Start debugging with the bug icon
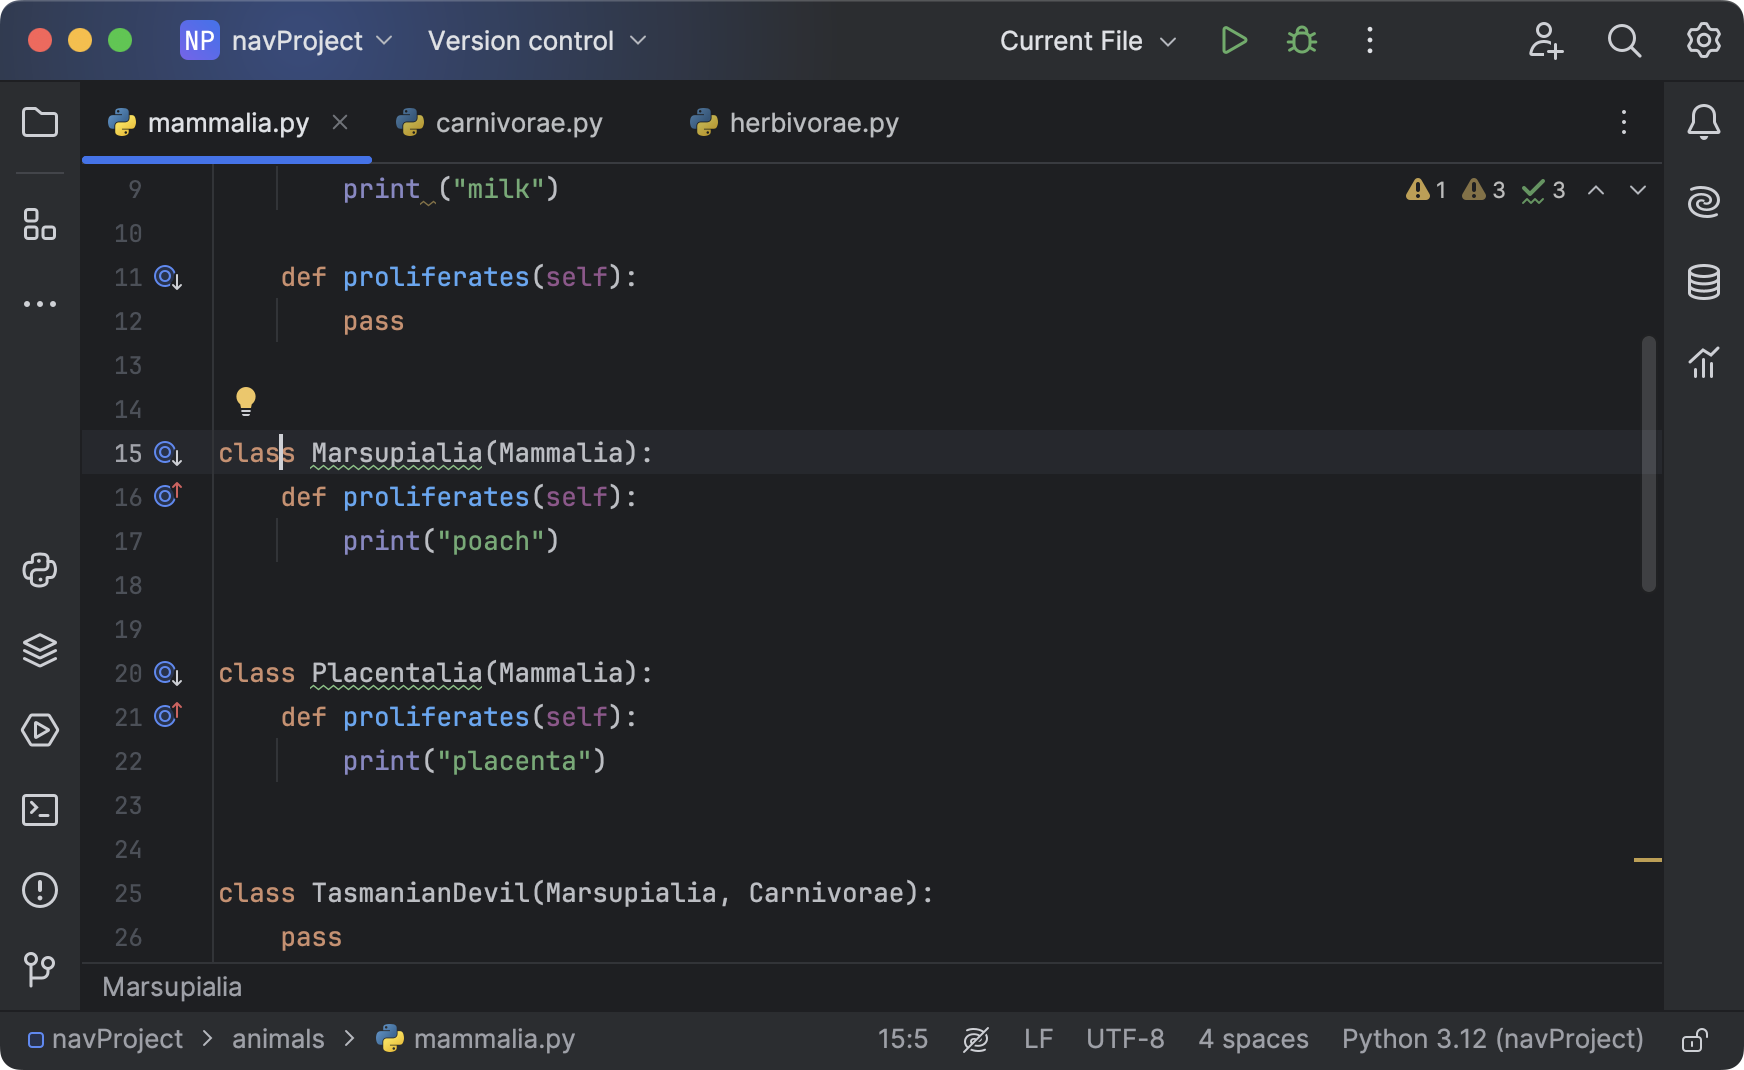 pyautogui.click(x=1300, y=41)
